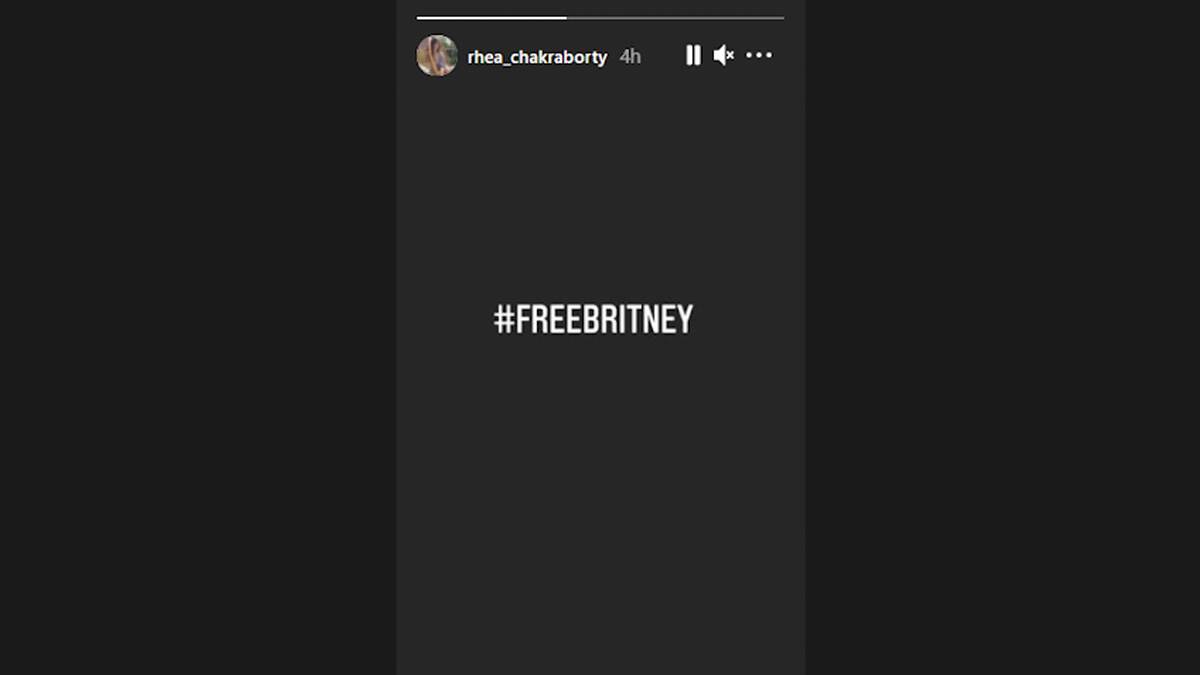The height and width of the screenshot is (675, 1200).
Task: Click the dark backdrop right of the story
Action: pyautogui.click(x=1003, y=337)
